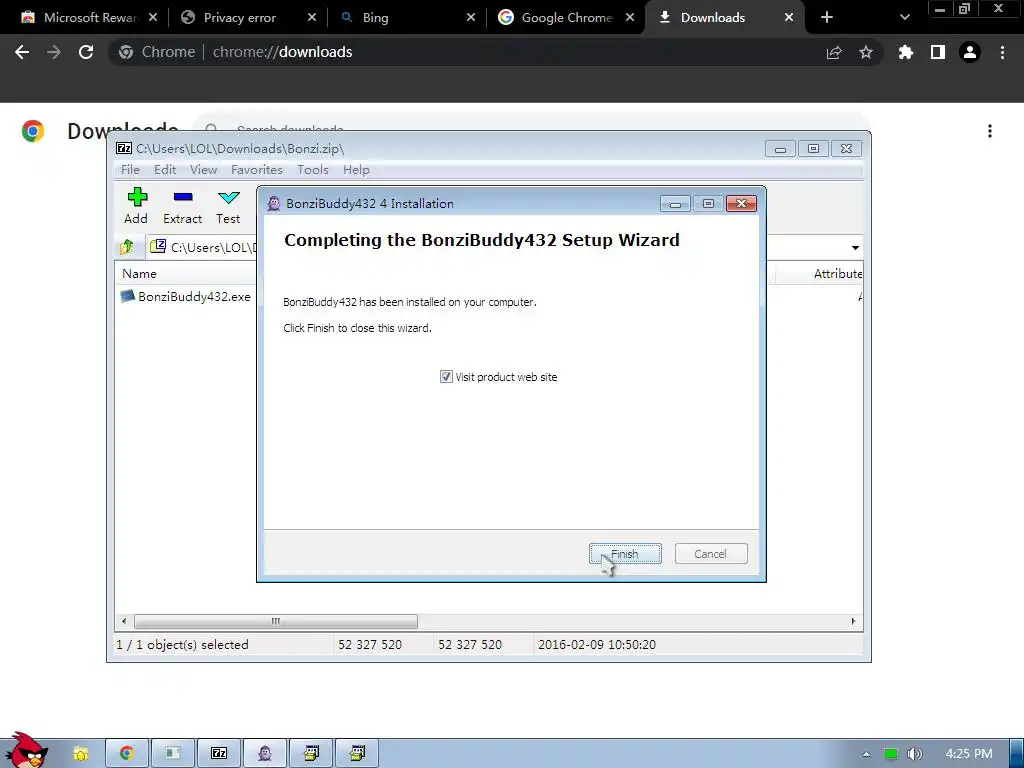This screenshot has height=768, width=1024.
Task: Click the Angry Birds Start button
Action: click(x=26, y=751)
